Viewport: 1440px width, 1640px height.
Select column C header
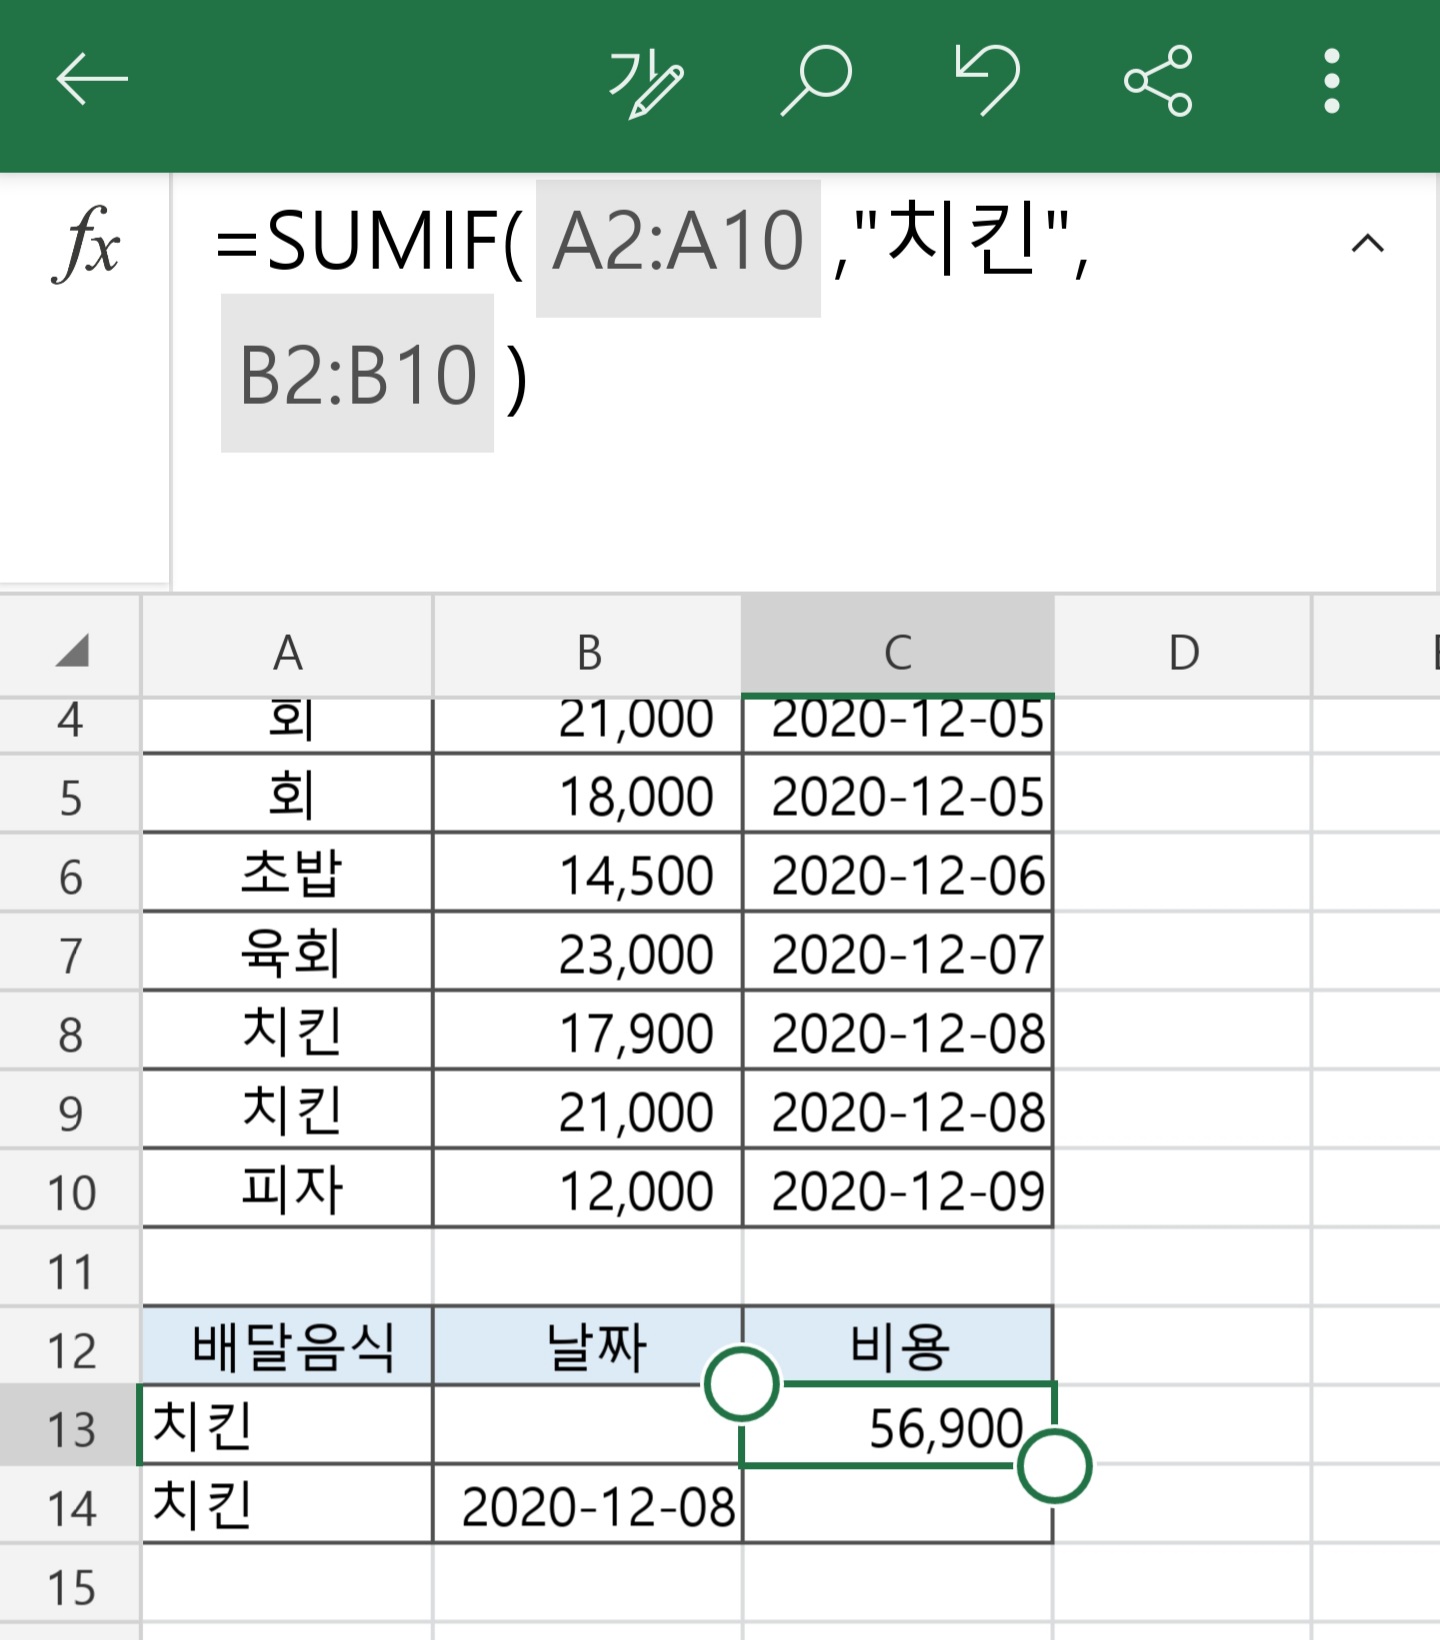click(x=898, y=648)
